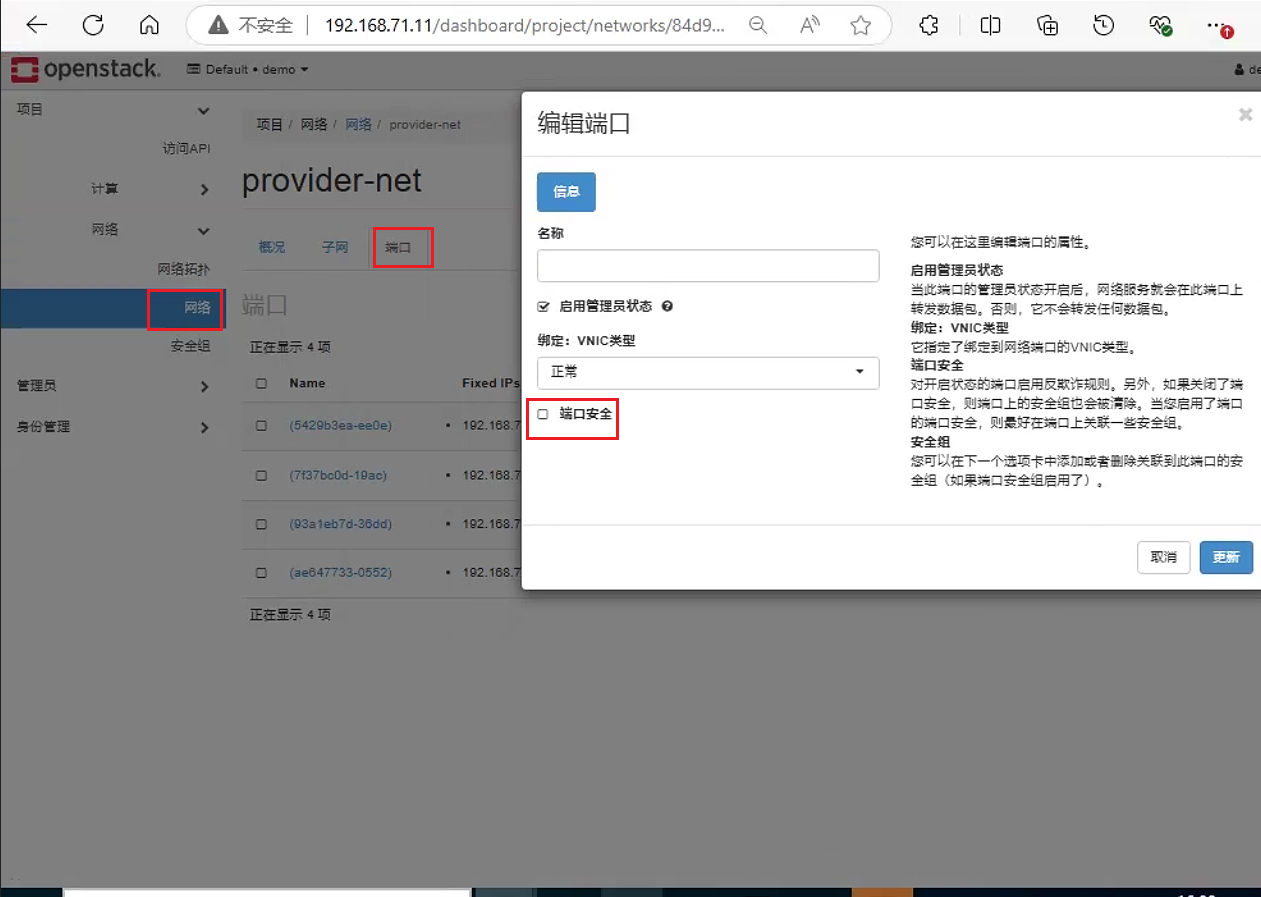The height and width of the screenshot is (897, 1261).
Task: Click the 不安全 security warning icon
Action: (x=218, y=26)
